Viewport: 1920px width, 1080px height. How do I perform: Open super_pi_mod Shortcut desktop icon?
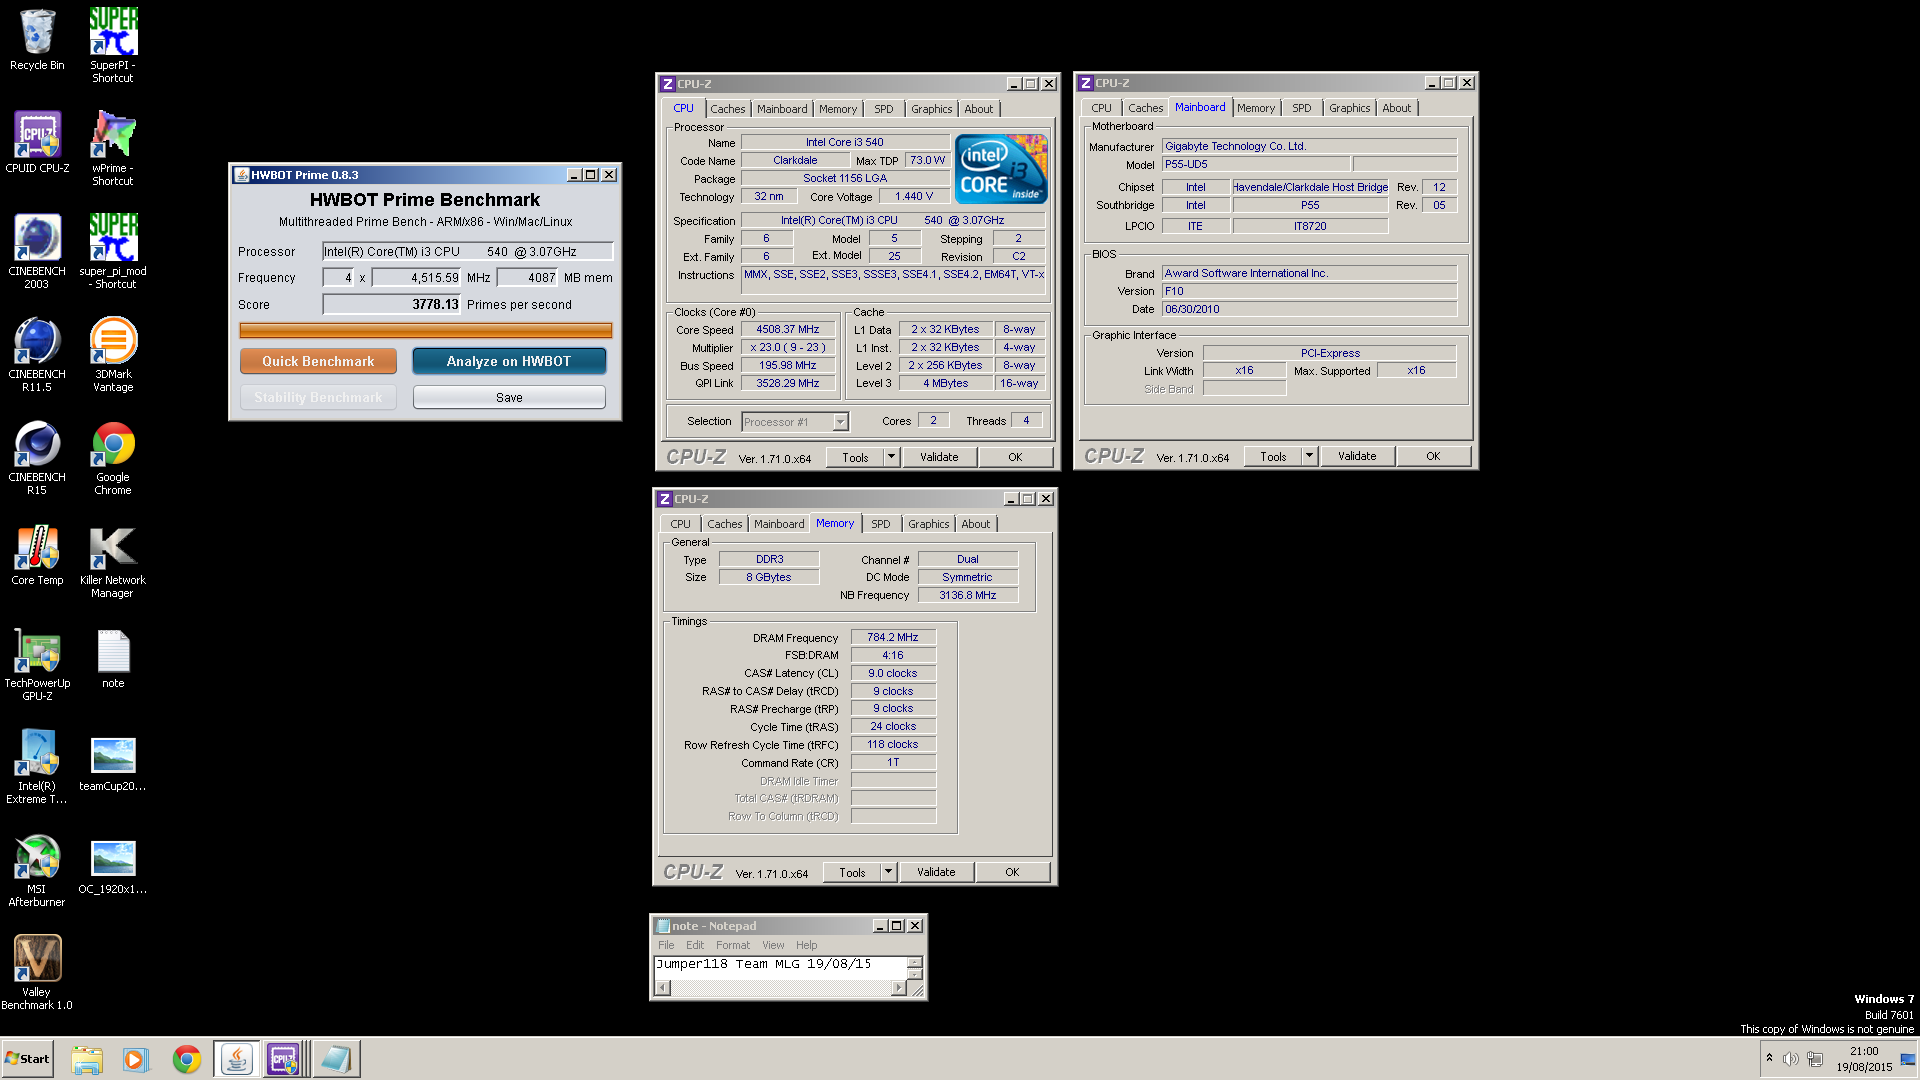coord(113,251)
